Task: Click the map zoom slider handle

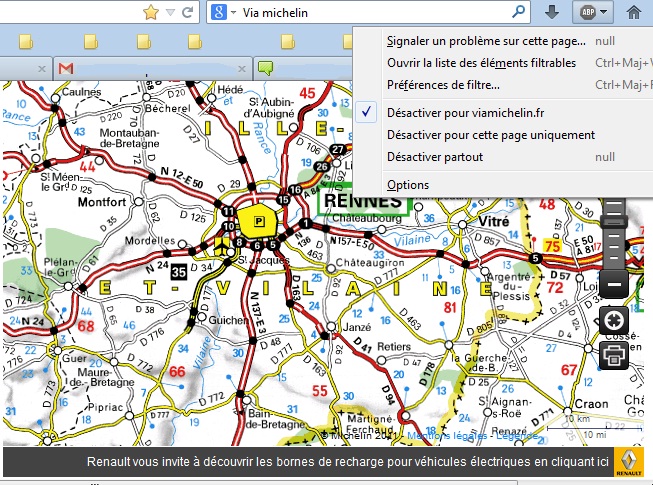Action: pos(613,221)
